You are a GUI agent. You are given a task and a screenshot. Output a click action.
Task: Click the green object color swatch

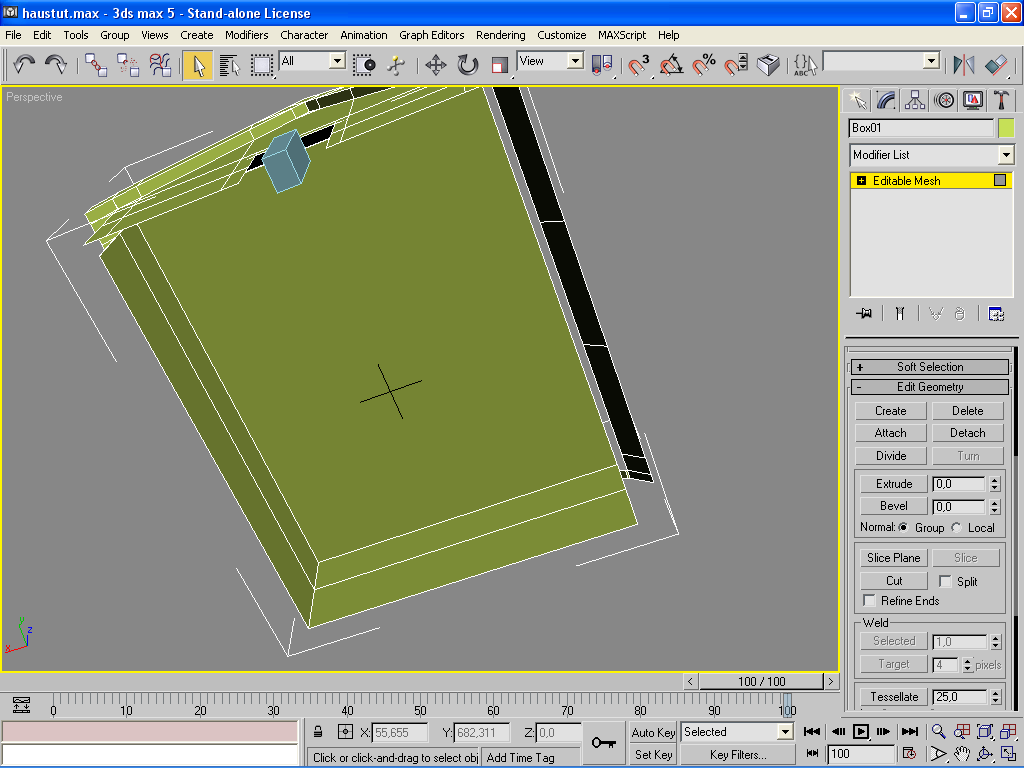tap(1006, 128)
